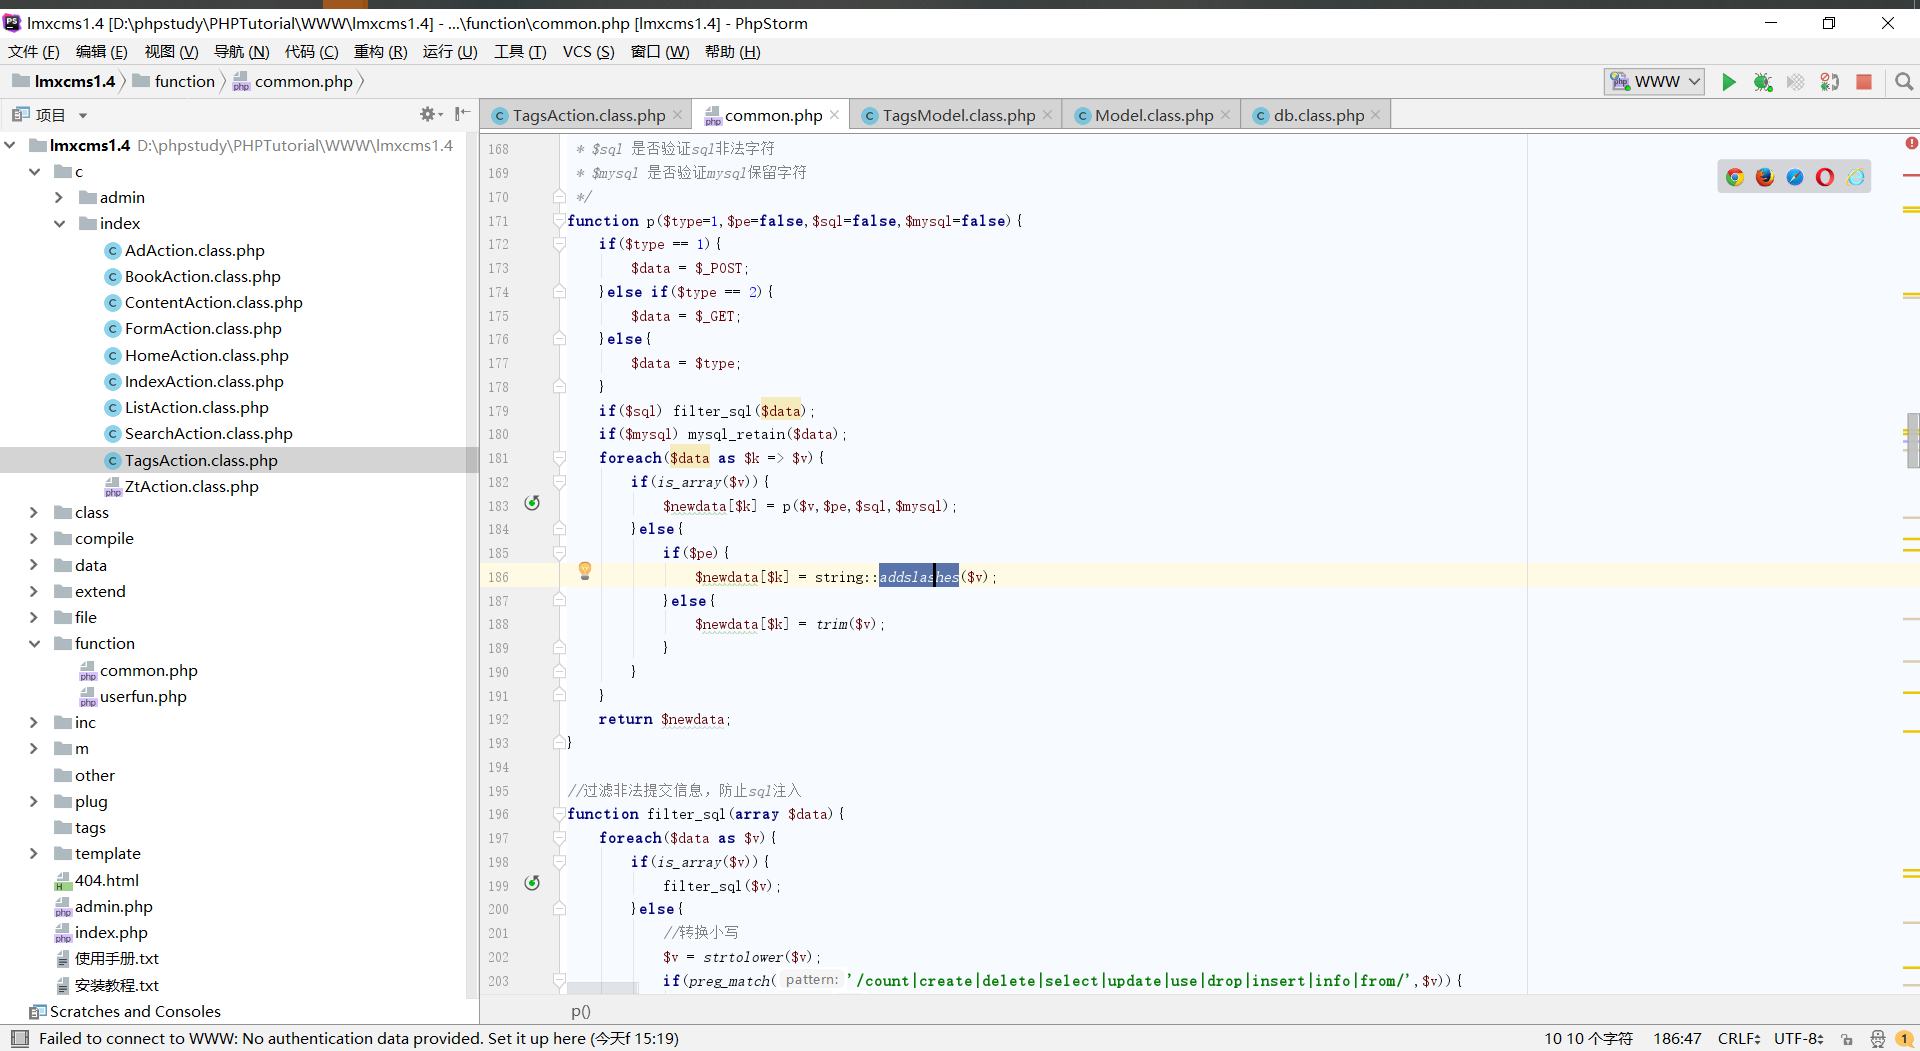Open event log notification bubble
Screen dimensions: 1920x1051
(x=1905, y=1039)
